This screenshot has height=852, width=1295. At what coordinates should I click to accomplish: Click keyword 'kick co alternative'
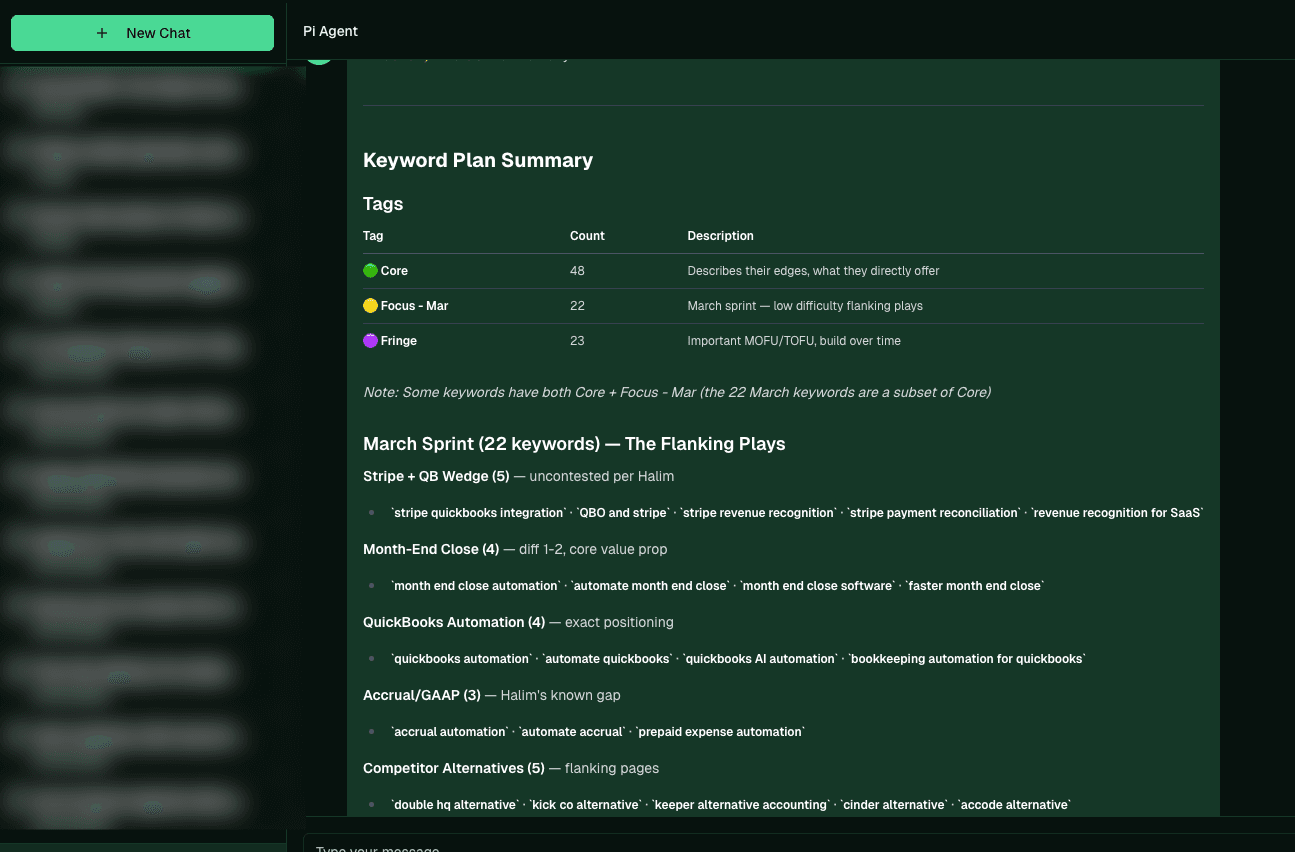585,805
